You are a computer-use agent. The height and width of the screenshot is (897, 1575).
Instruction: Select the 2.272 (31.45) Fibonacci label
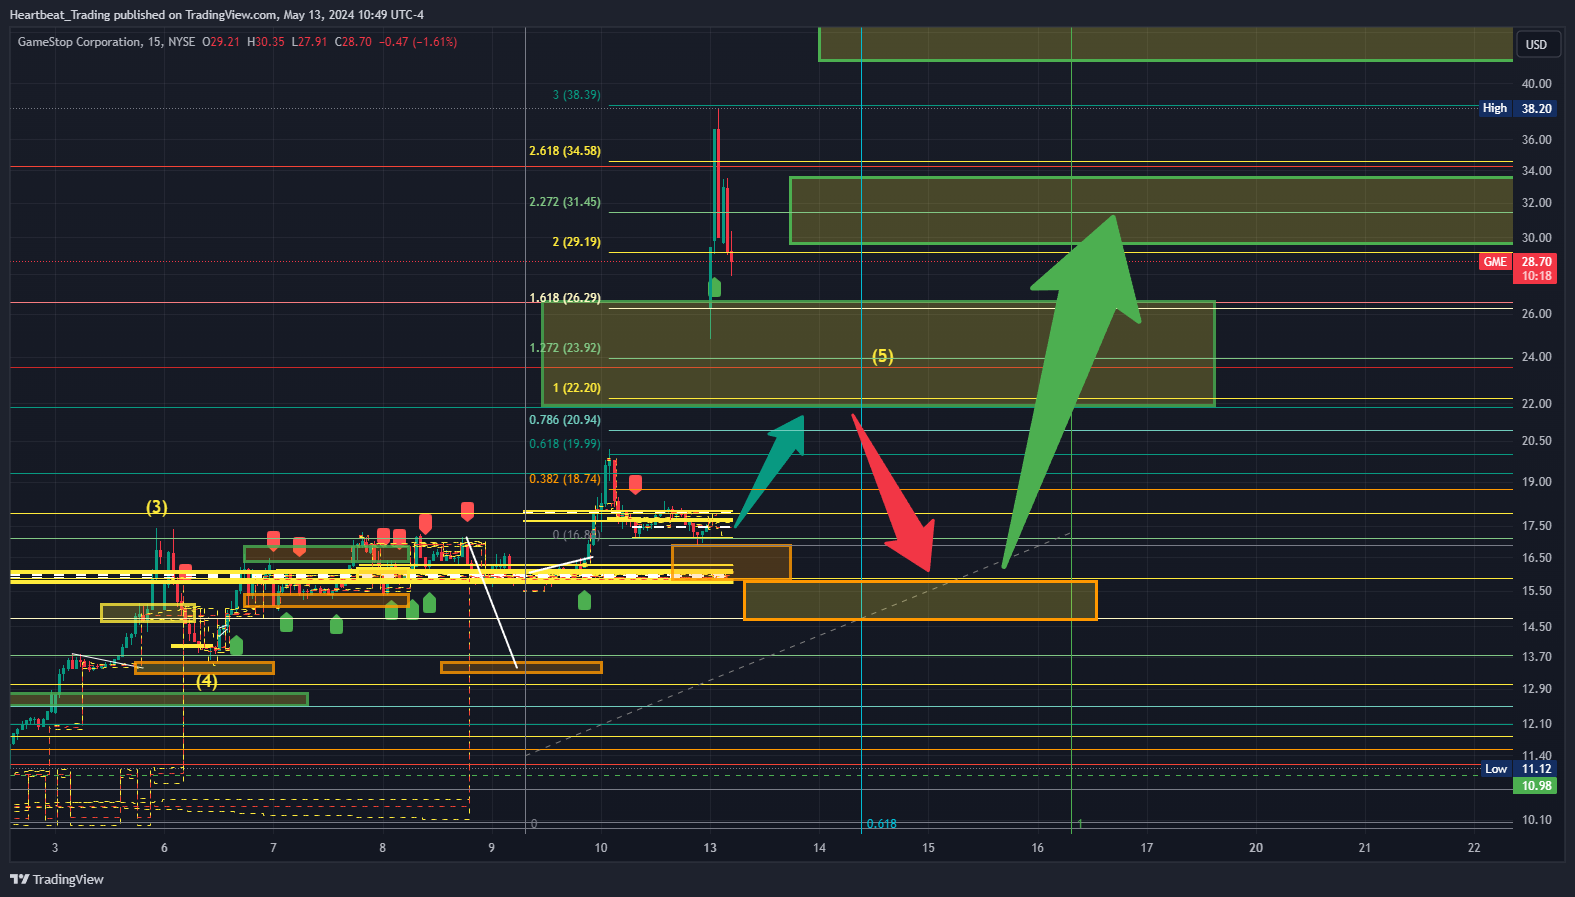[x=565, y=202]
